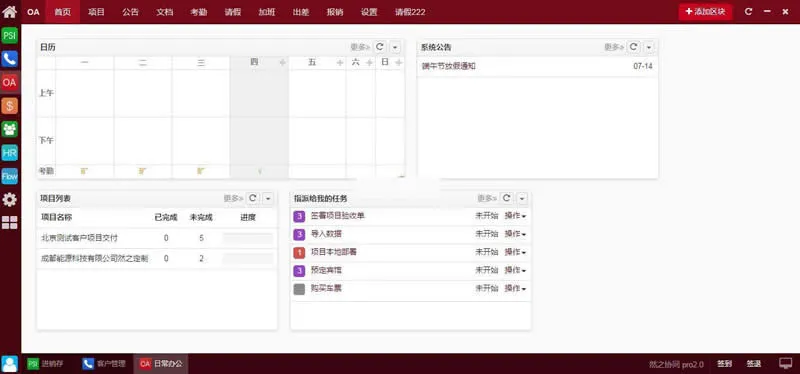Viewport: 800px width, 374px height.
Task: Open the 设置 menu tab
Action: (369, 12)
